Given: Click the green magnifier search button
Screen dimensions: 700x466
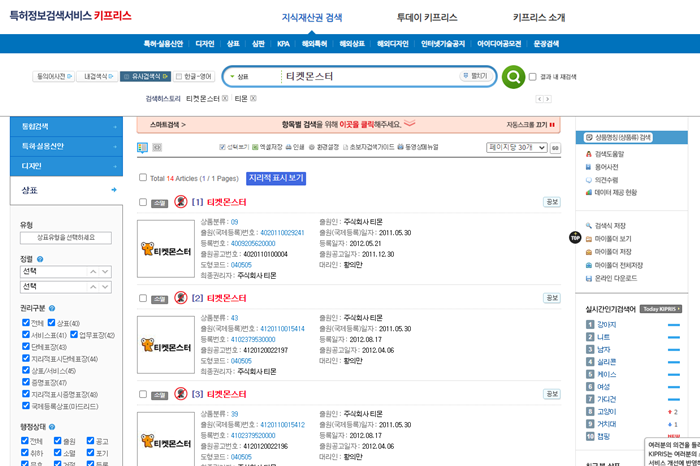Looking at the screenshot, I should pyautogui.click(x=513, y=77).
